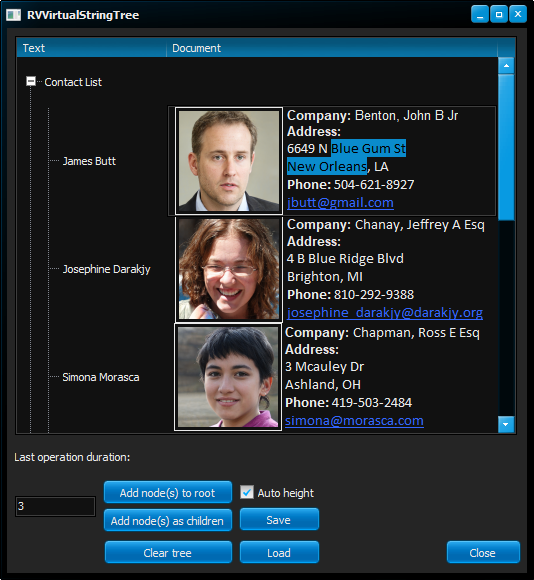Click the scrollbar up arrow

506,65
